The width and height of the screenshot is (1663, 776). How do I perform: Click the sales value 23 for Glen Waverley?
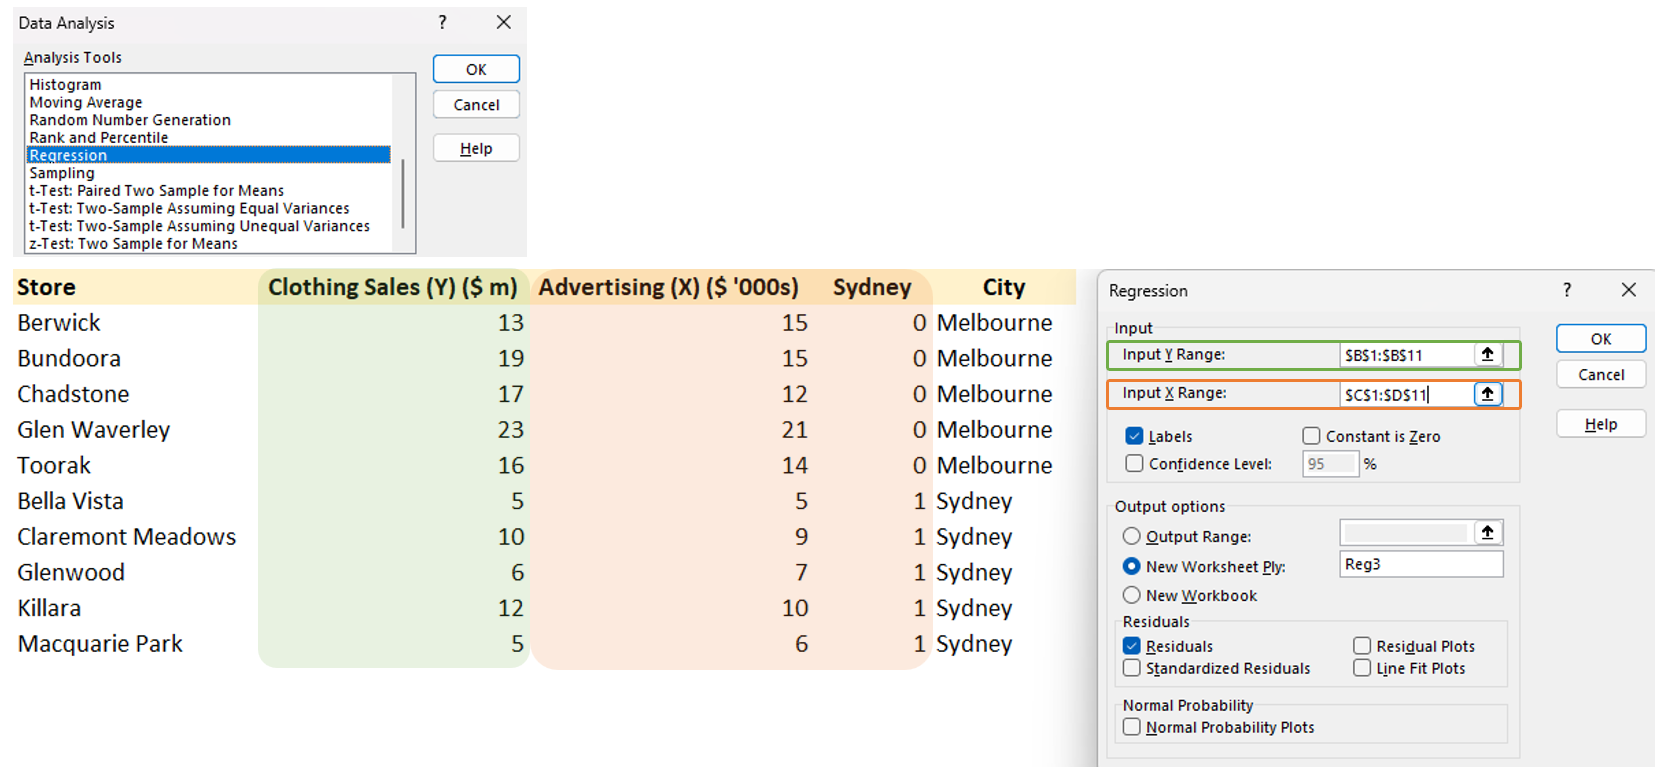click(511, 430)
